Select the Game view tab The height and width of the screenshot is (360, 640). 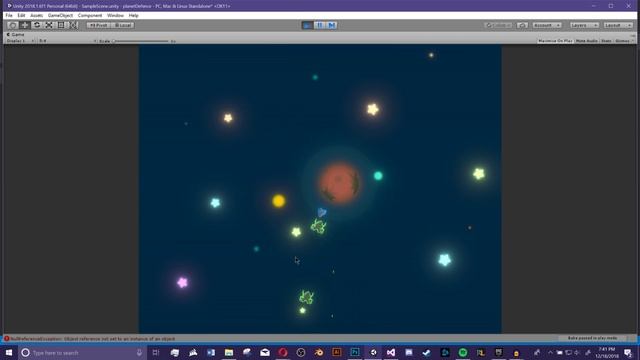(x=16, y=35)
